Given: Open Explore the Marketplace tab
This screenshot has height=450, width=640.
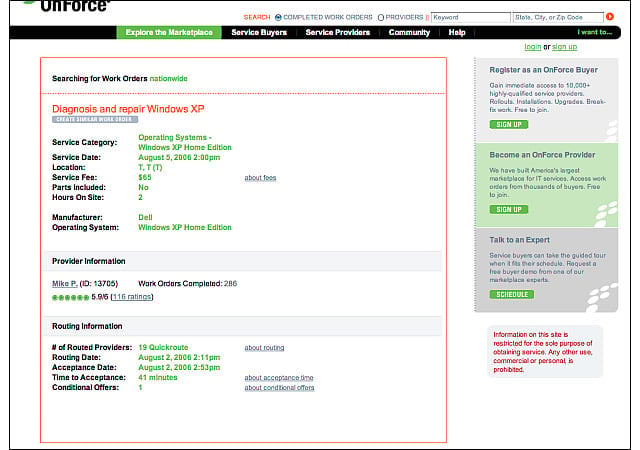Looking at the screenshot, I should [169, 32].
